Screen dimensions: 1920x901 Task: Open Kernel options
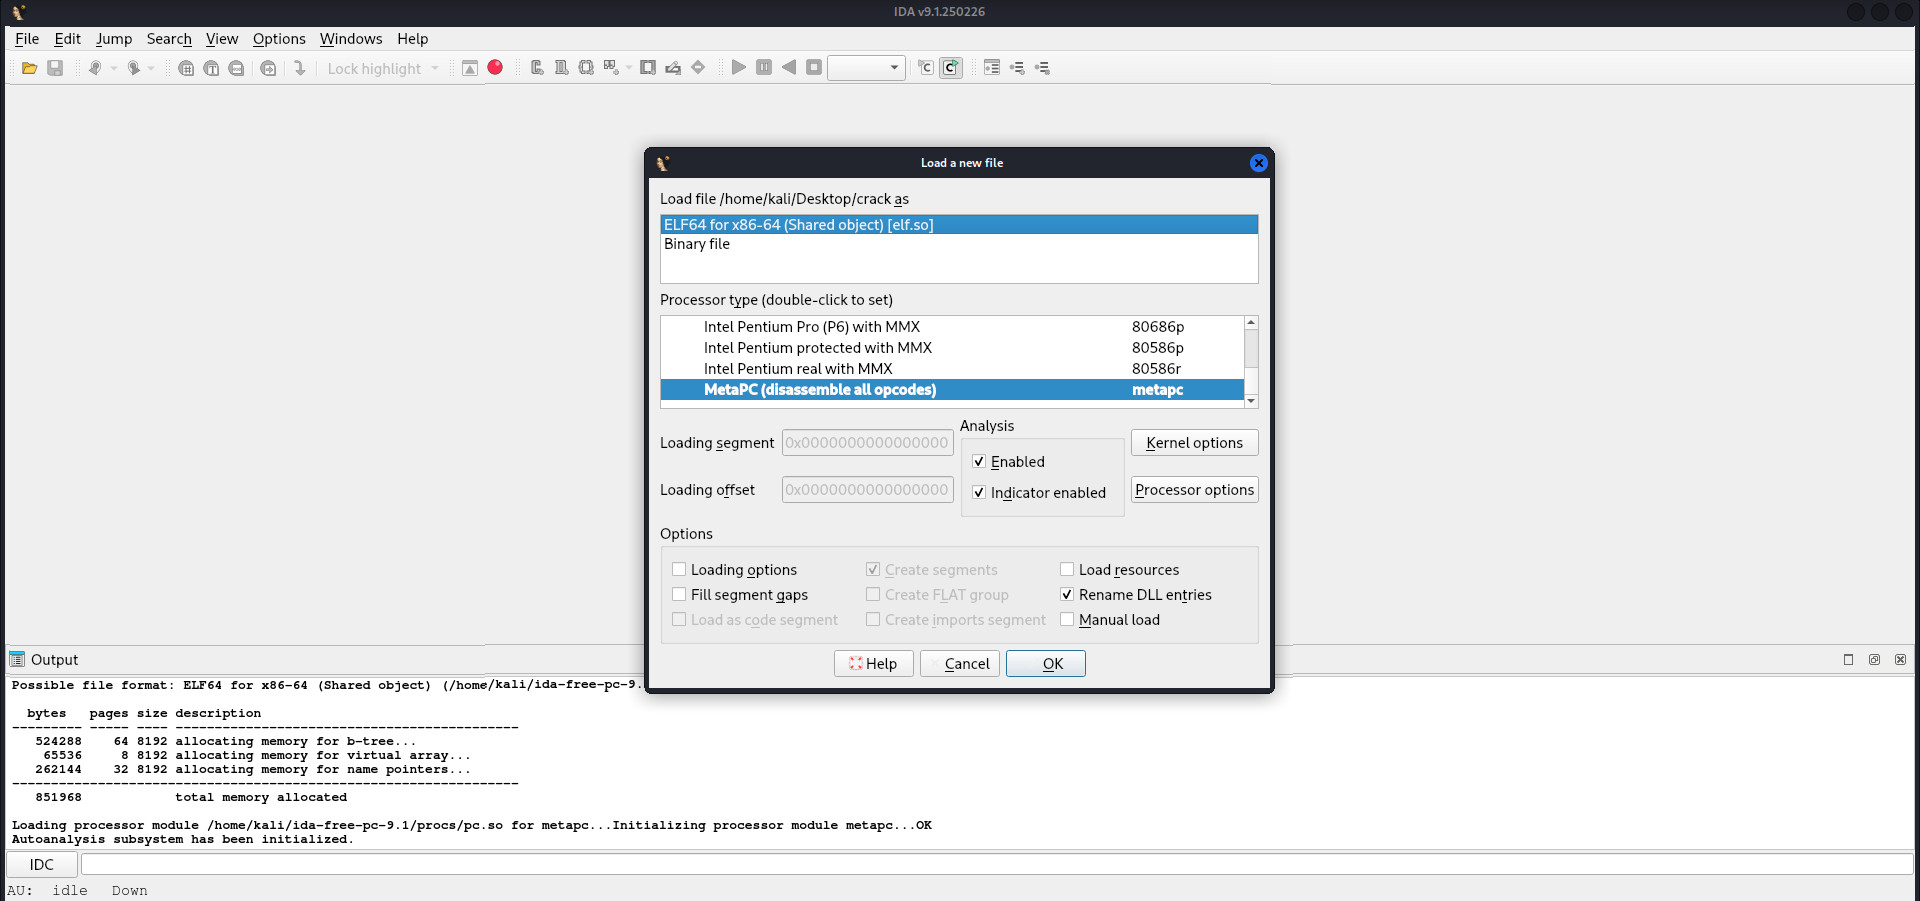(x=1195, y=442)
